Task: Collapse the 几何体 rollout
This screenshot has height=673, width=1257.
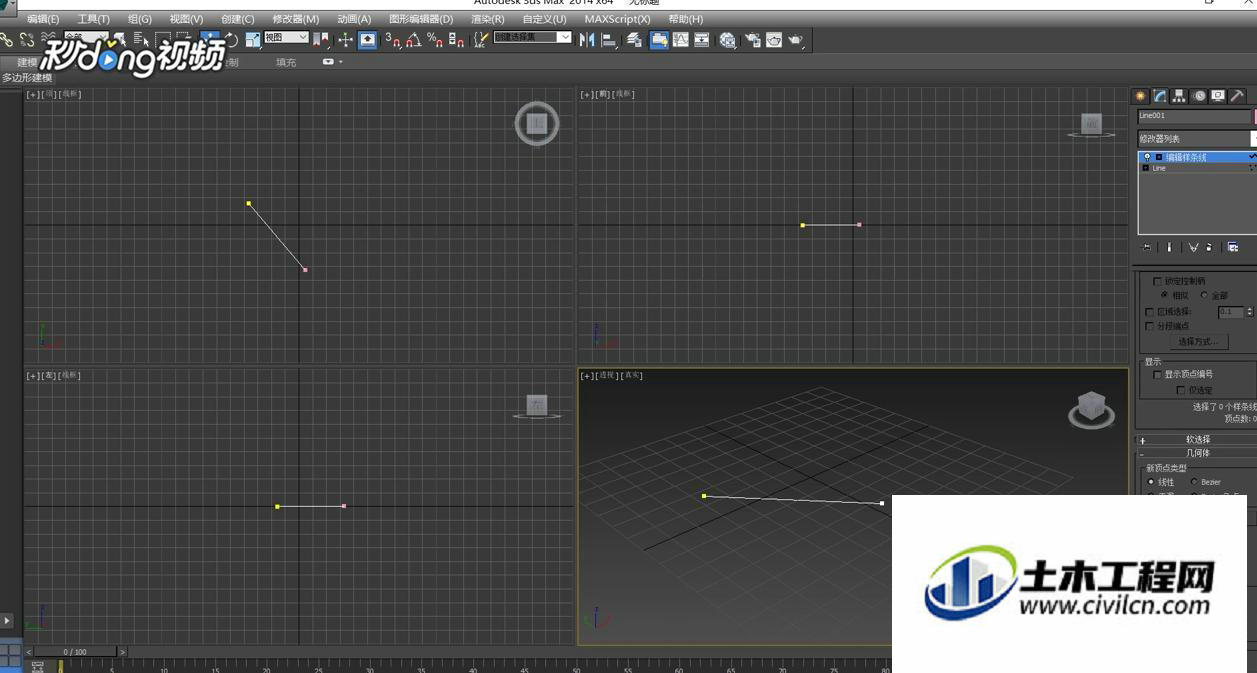Action: [x=1197, y=453]
